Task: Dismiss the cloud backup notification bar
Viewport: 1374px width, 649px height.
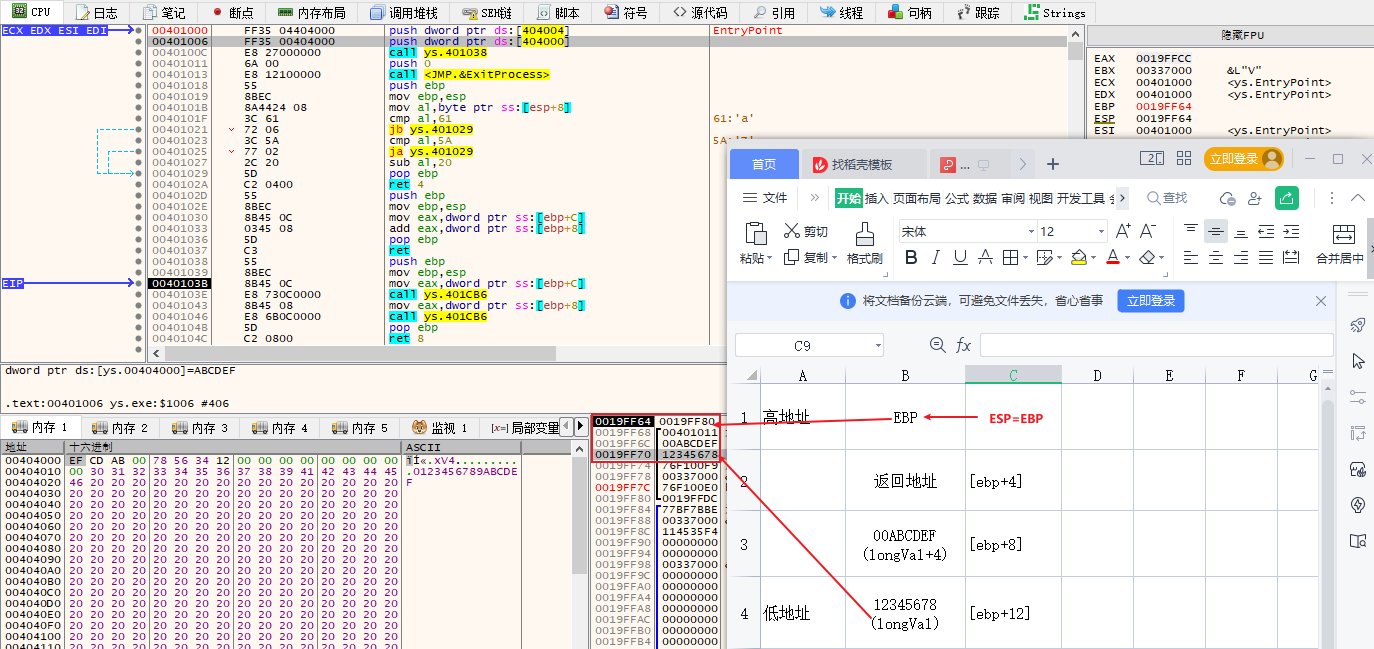Action: click(x=1320, y=300)
